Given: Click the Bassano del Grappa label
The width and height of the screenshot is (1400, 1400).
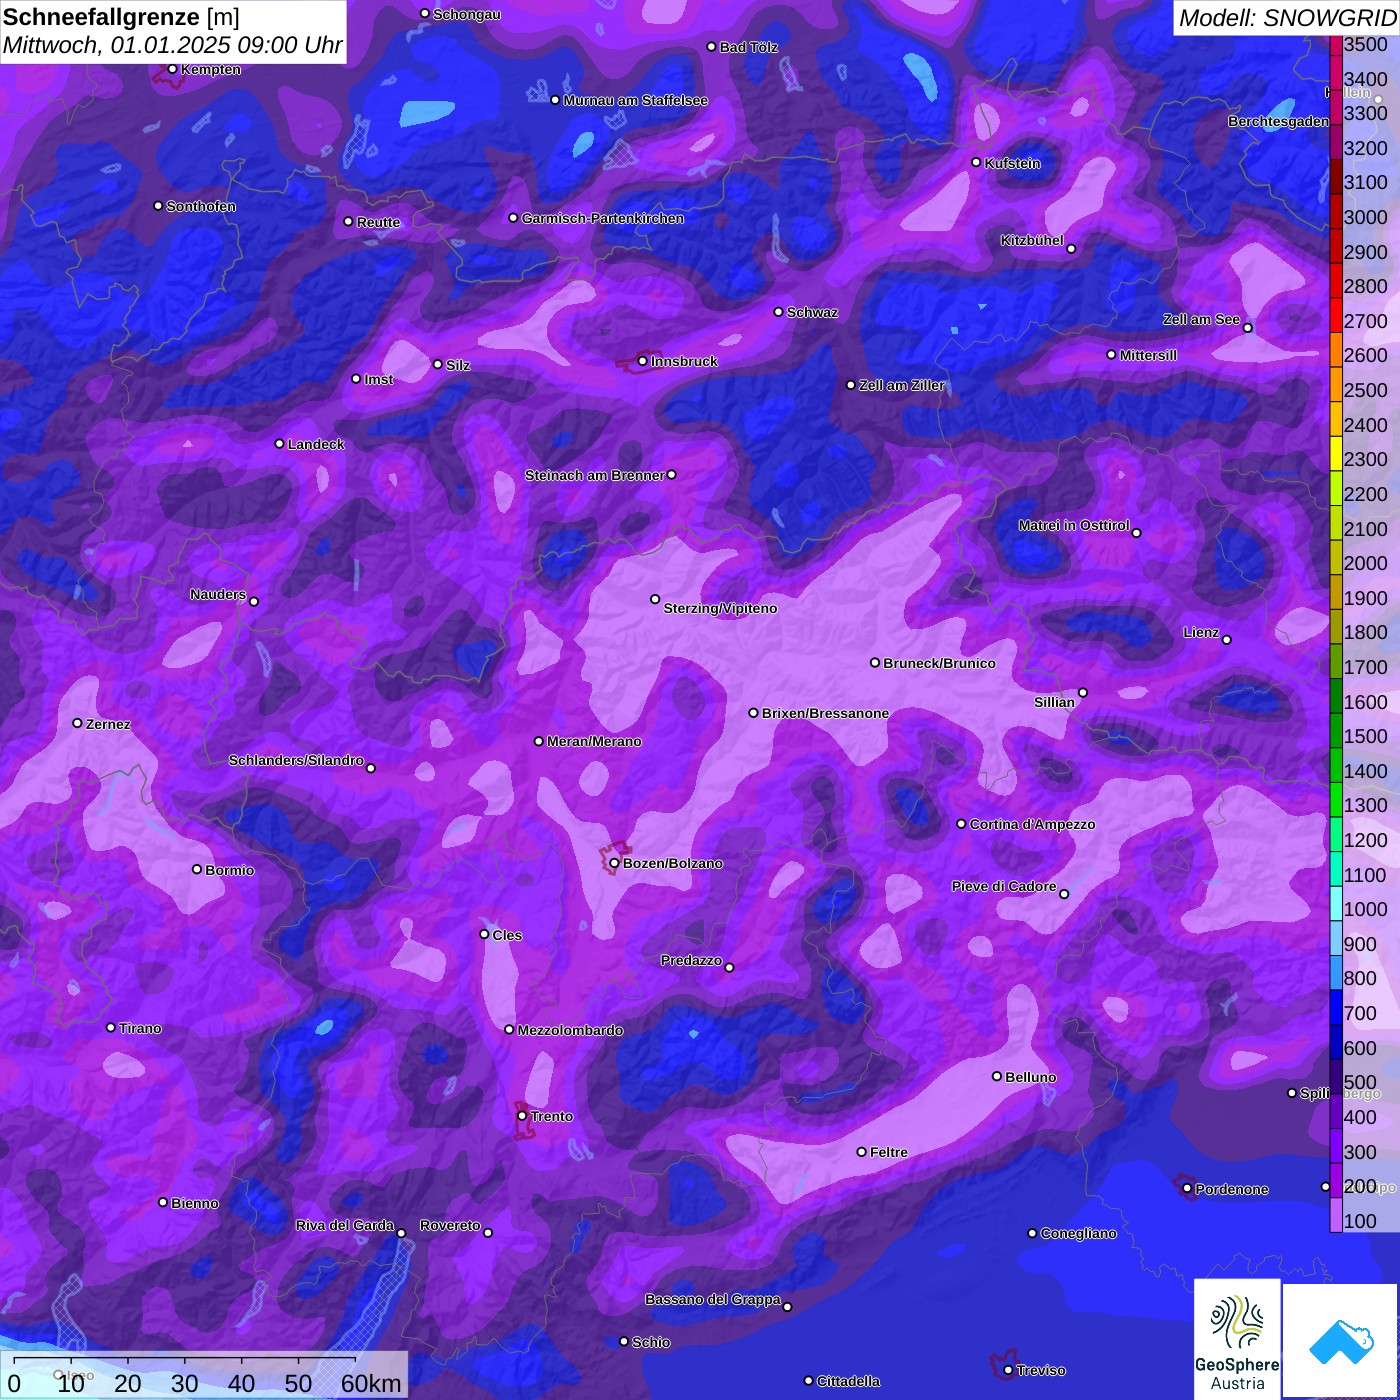Looking at the screenshot, I should [x=713, y=1299].
